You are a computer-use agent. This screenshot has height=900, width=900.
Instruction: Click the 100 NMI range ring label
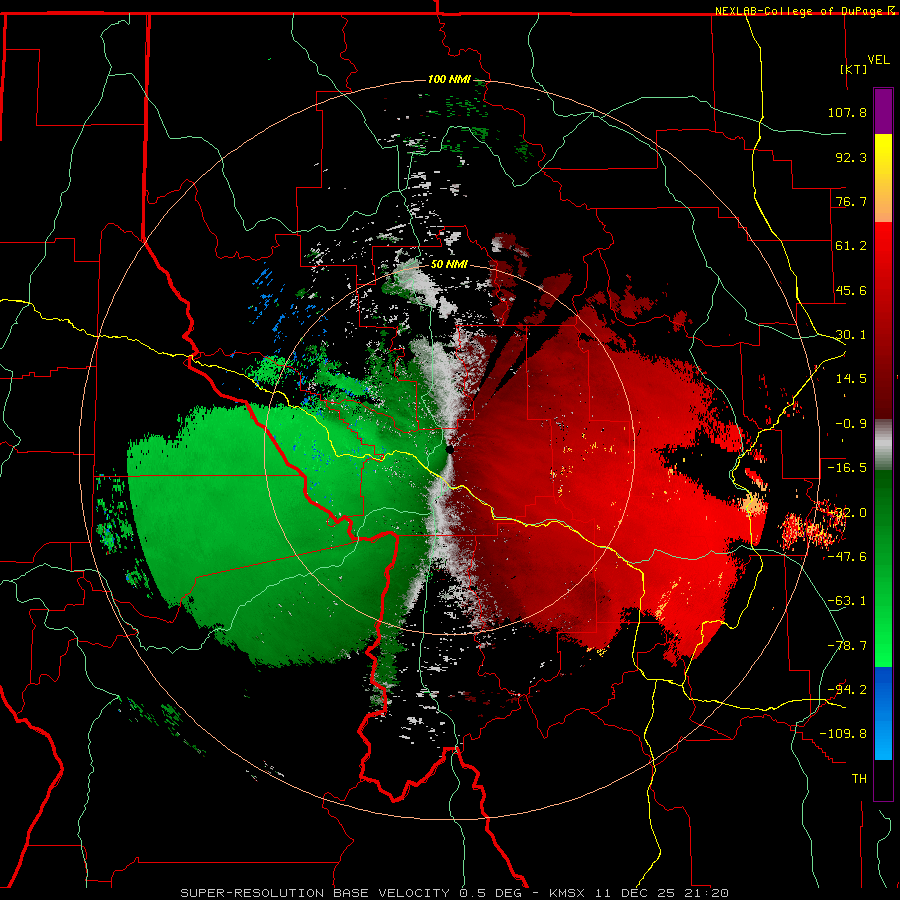coord(449,79)
